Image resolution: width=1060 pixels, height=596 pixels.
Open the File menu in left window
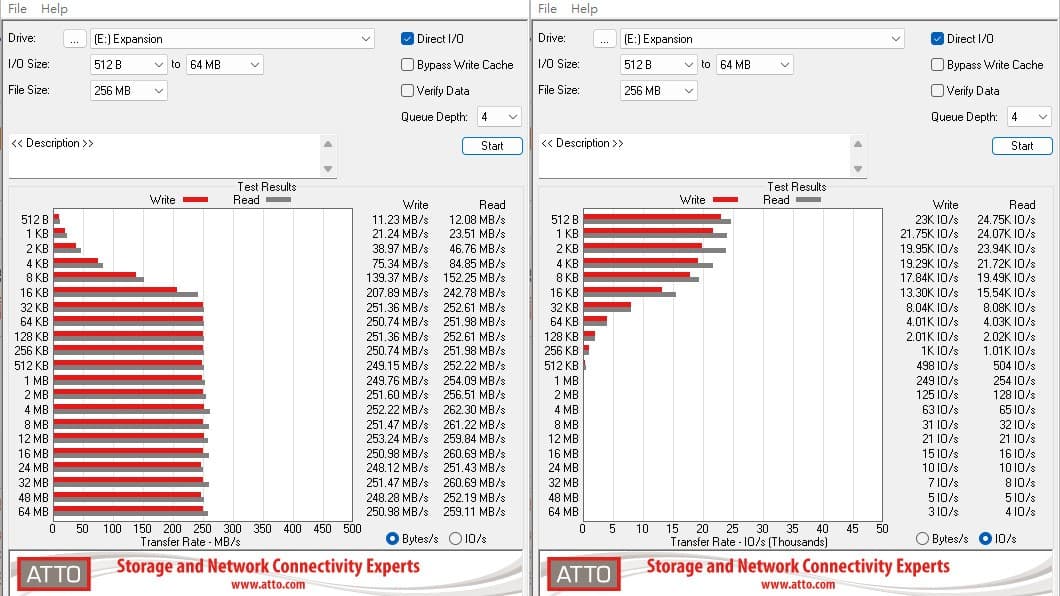coord(18,9)
